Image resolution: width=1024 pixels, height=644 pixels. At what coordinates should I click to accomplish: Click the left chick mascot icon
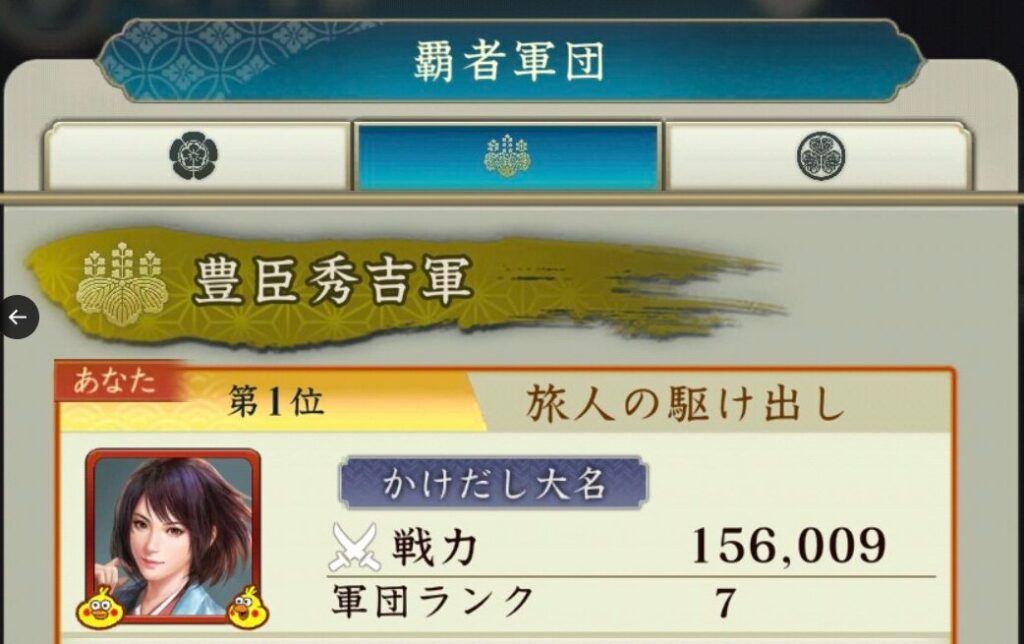100,607
